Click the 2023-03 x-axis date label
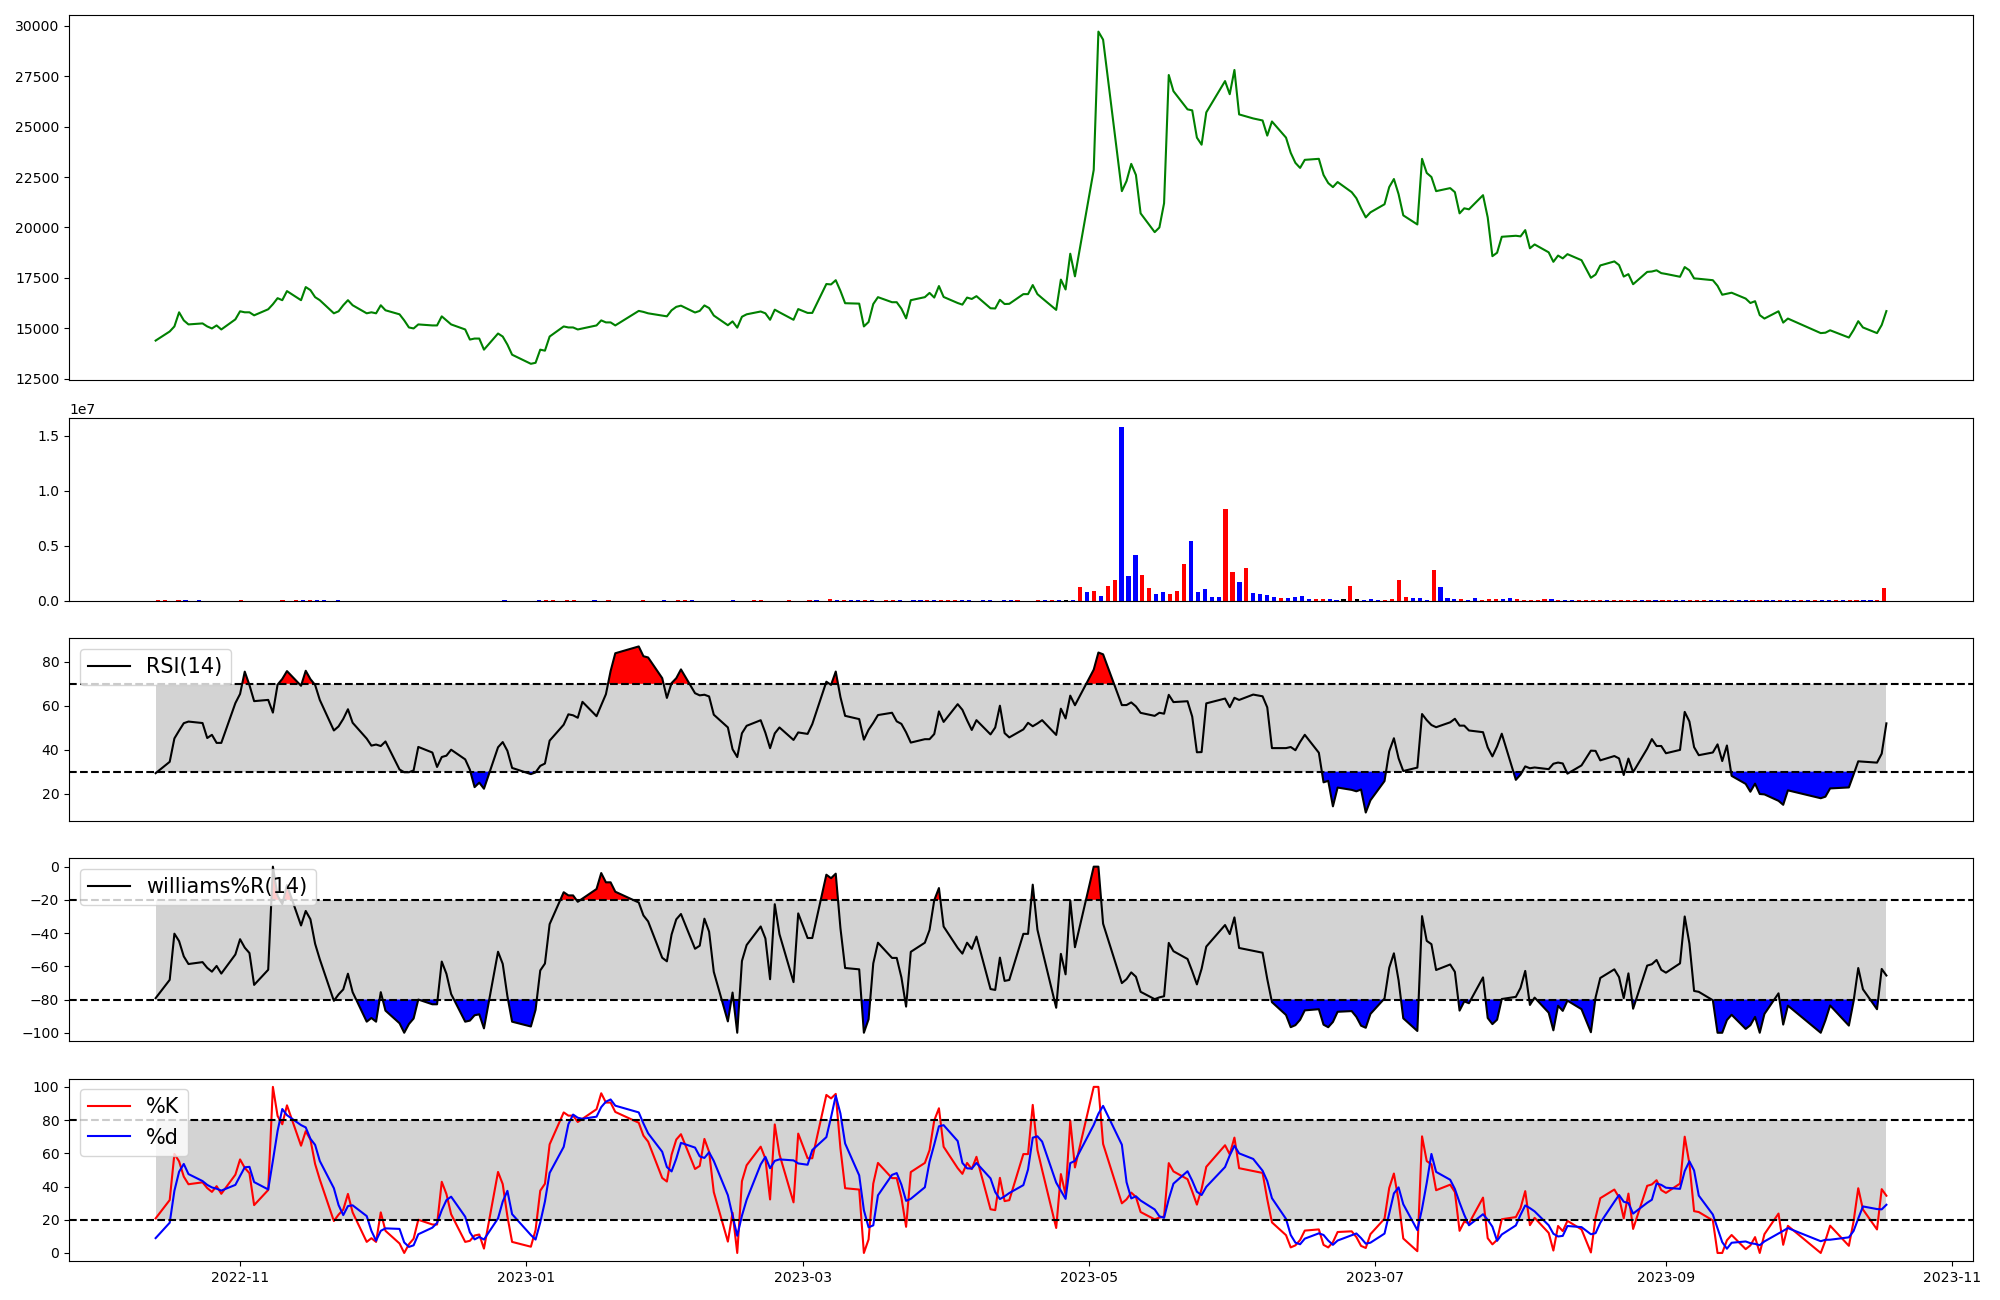 pyautogui.click(x=803, y=1277)
